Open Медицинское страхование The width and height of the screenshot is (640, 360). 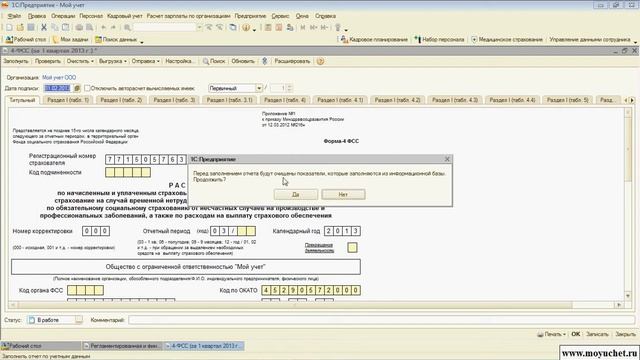pyautogui.click(x=507, y=40)
